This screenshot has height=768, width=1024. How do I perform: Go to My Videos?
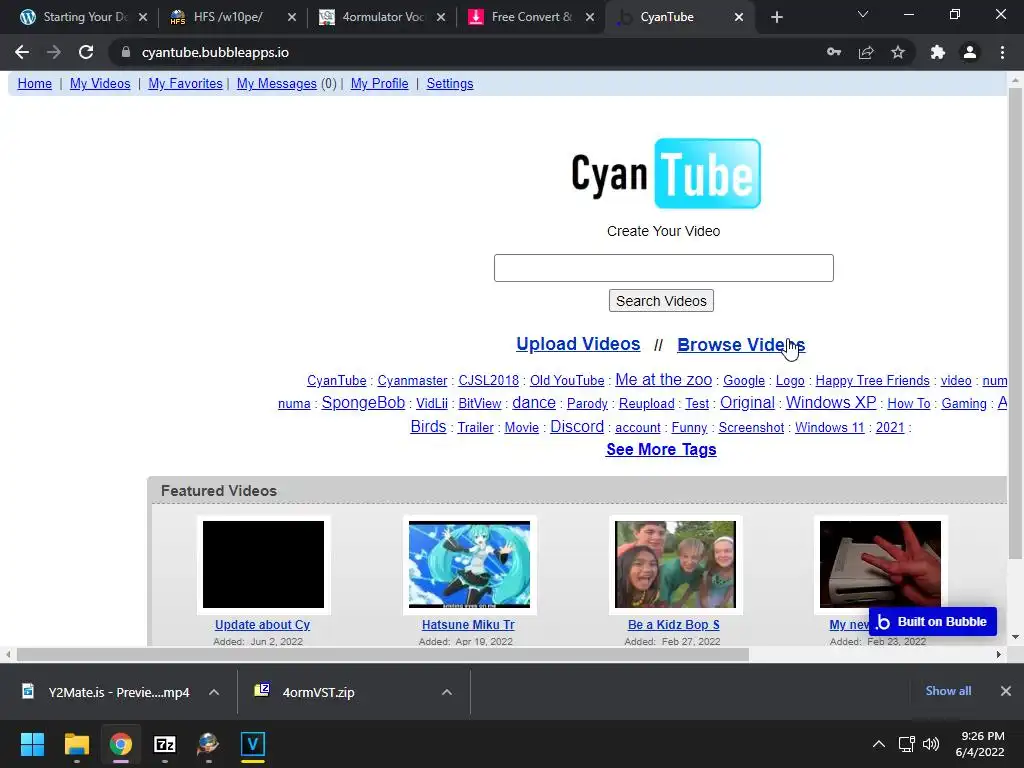[x=100, y=84]
